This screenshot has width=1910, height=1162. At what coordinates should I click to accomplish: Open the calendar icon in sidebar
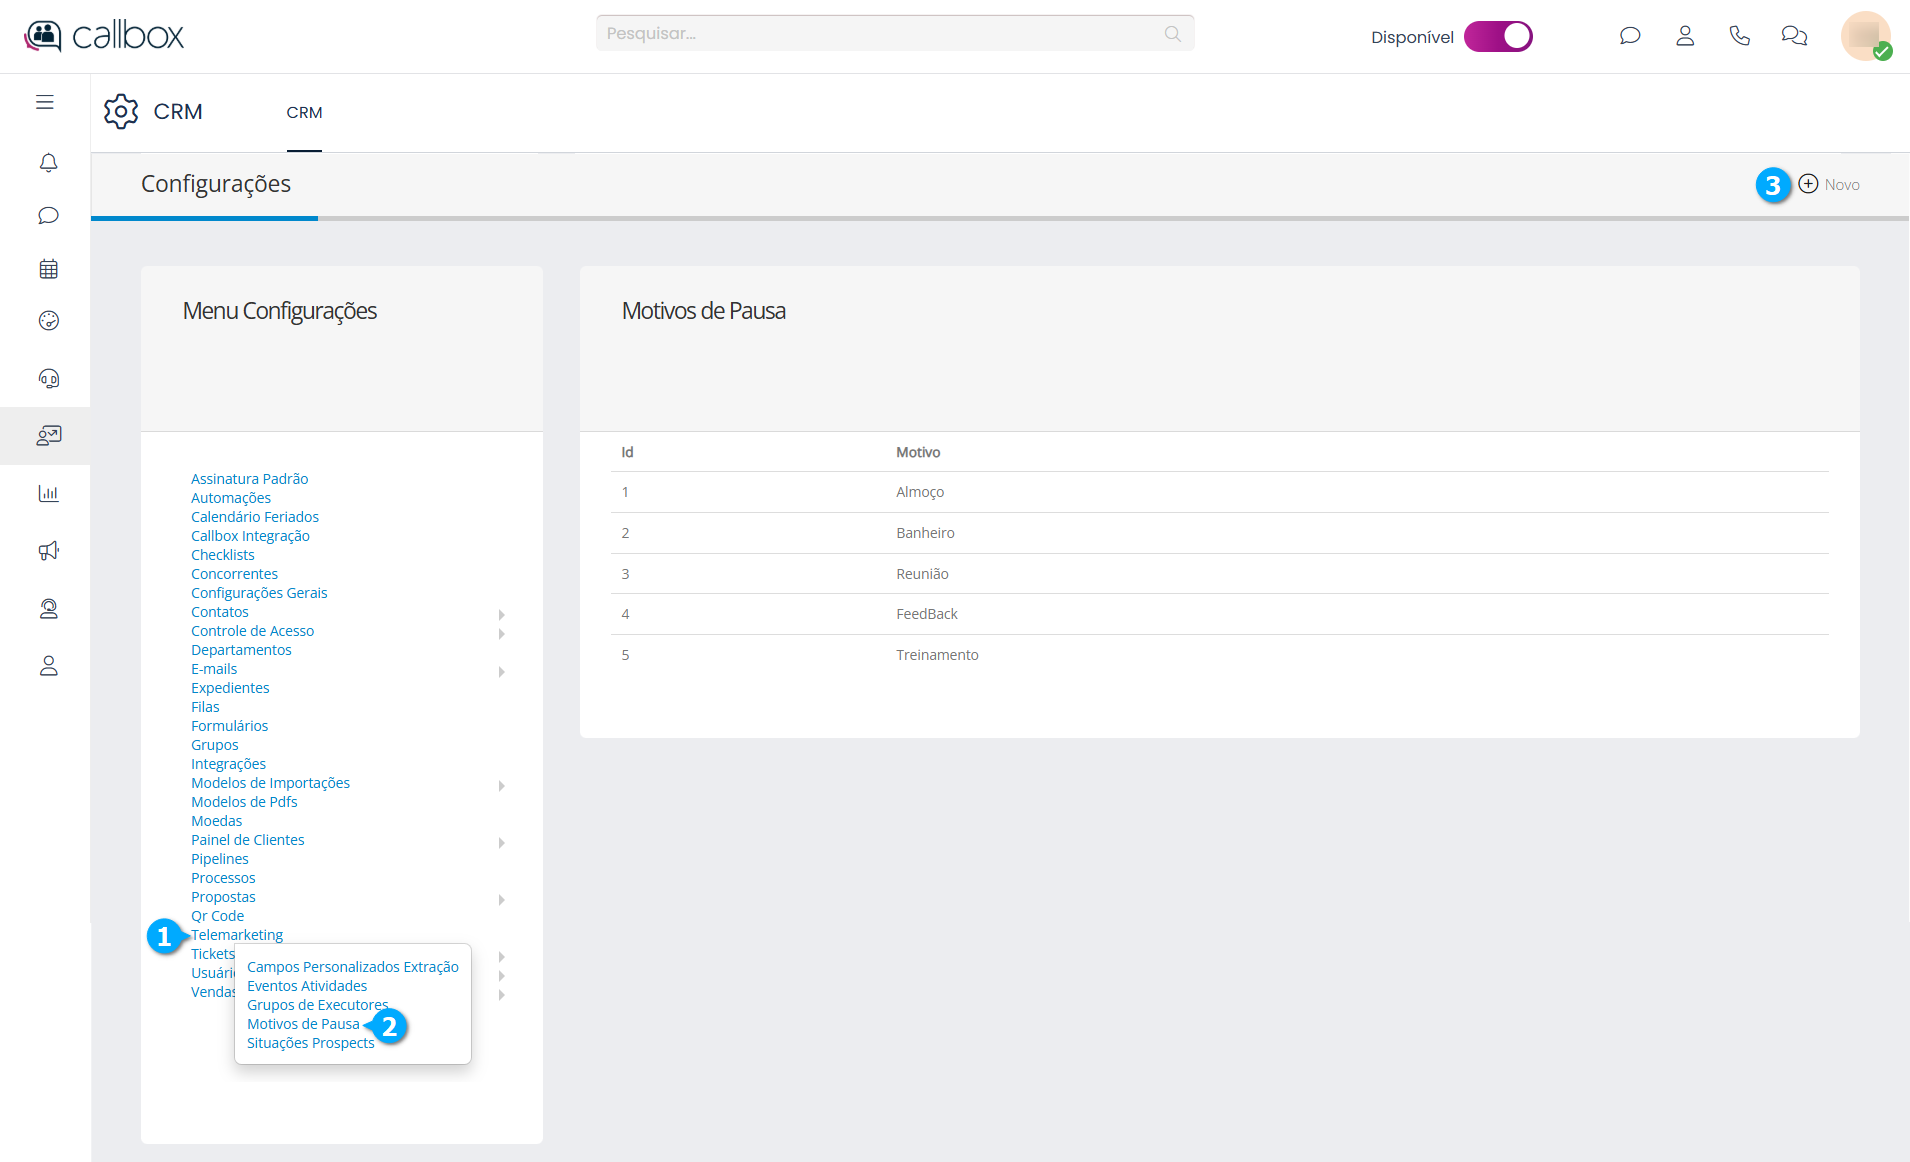point(48,269)
